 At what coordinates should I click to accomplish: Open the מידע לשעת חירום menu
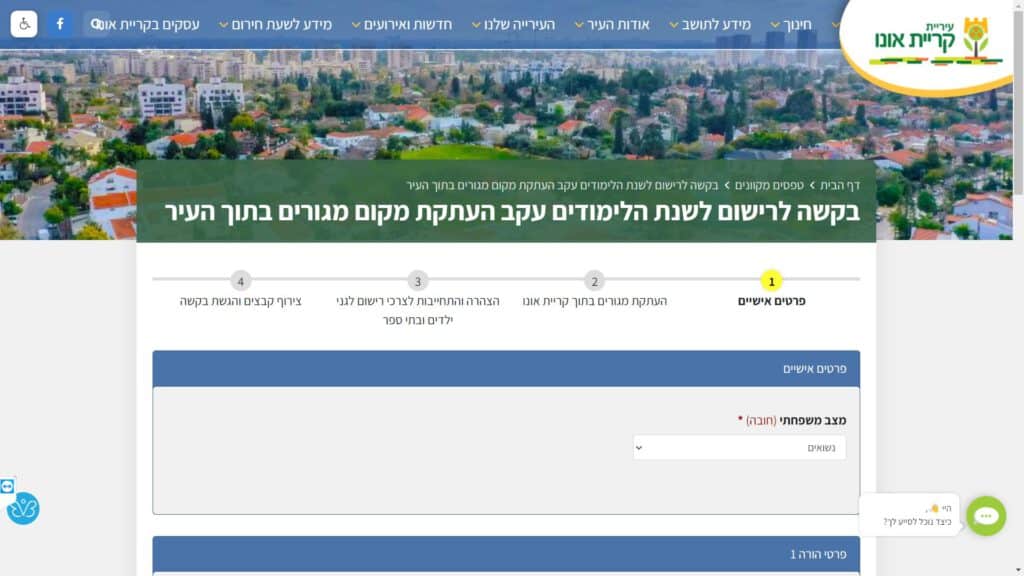(278, 24)
